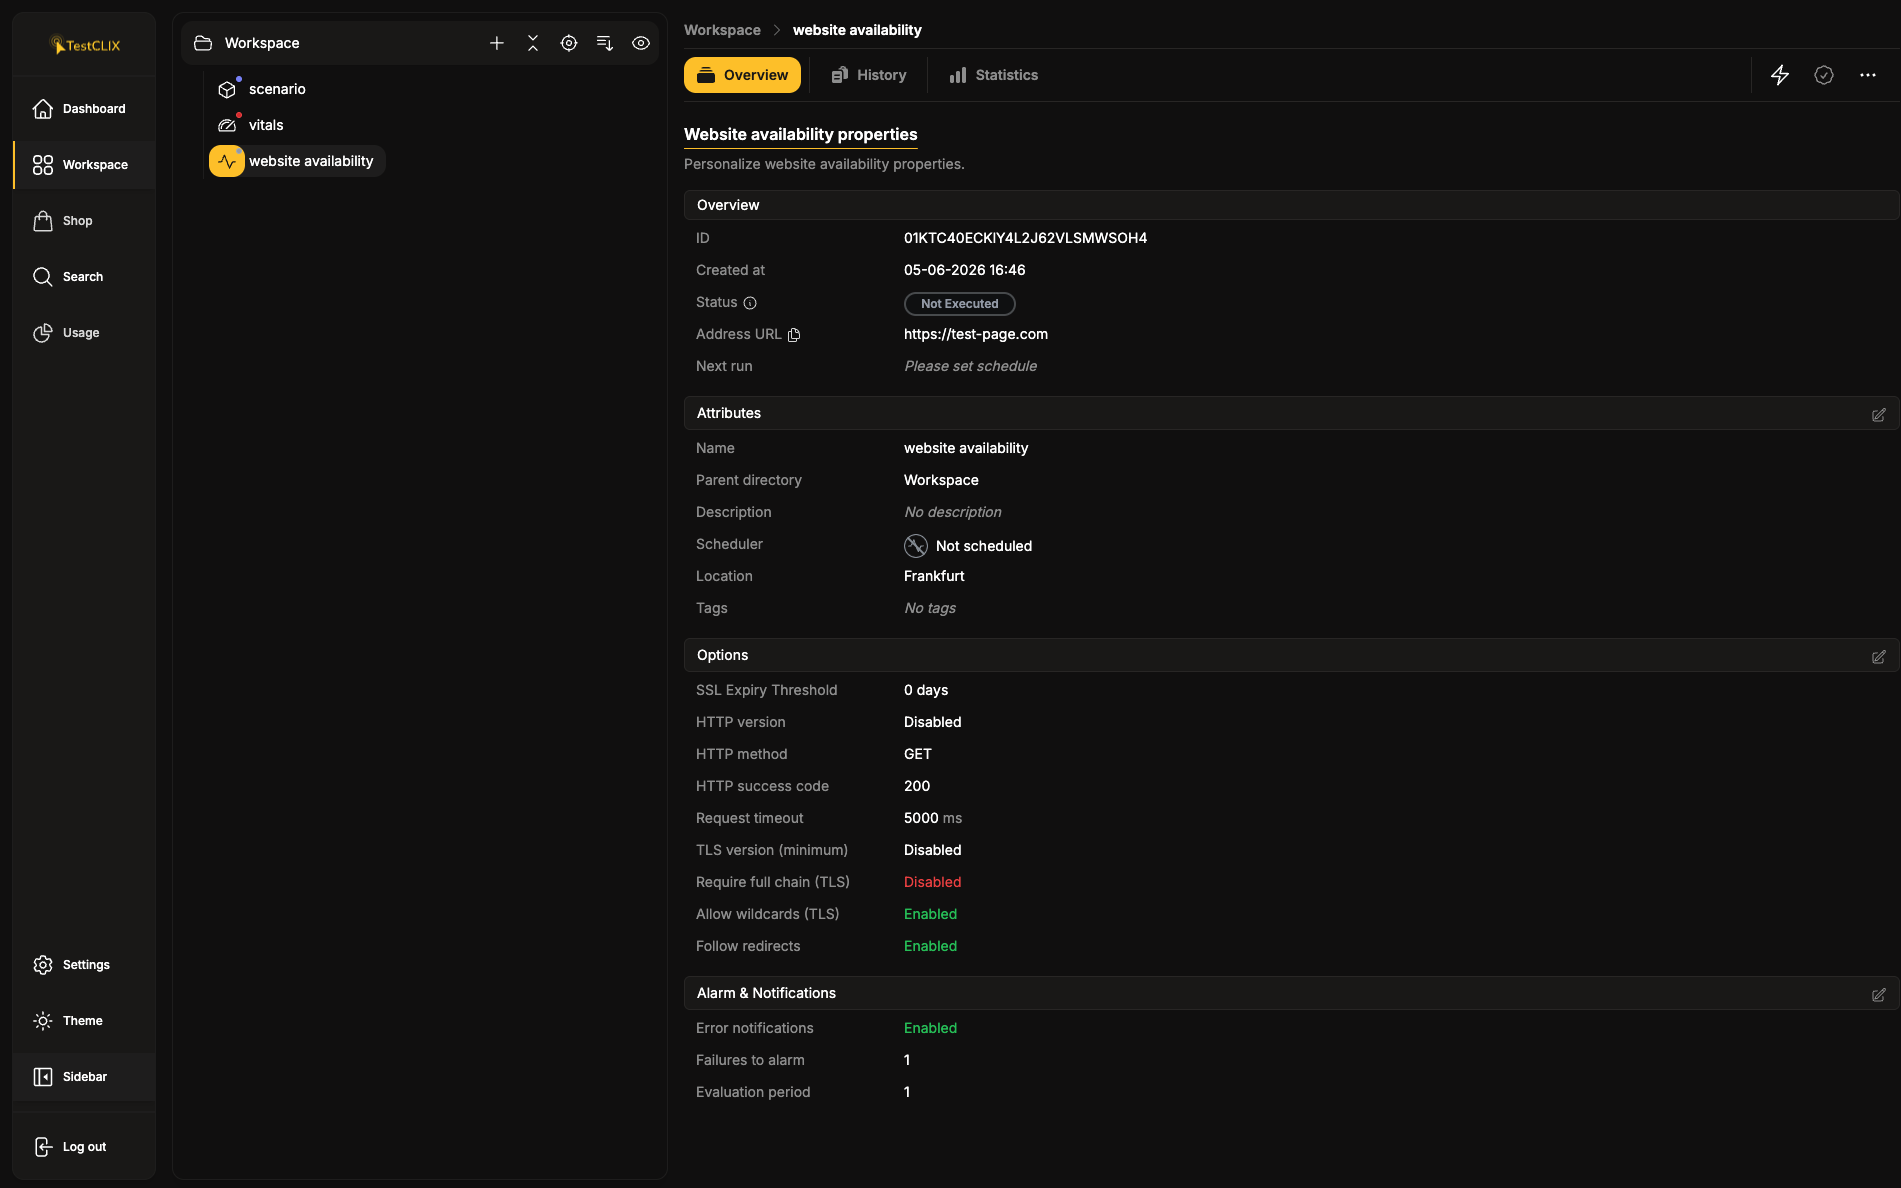The height and width of the screenshot is (1188, 1901).
Task: Click the scenario cube icon
Action: pos(227,89)
